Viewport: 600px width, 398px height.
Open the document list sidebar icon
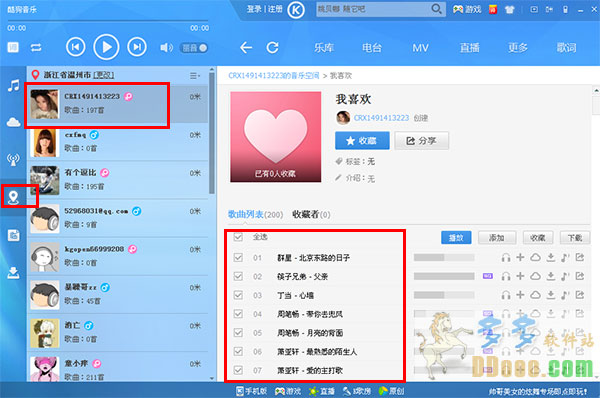coord(13,235)
